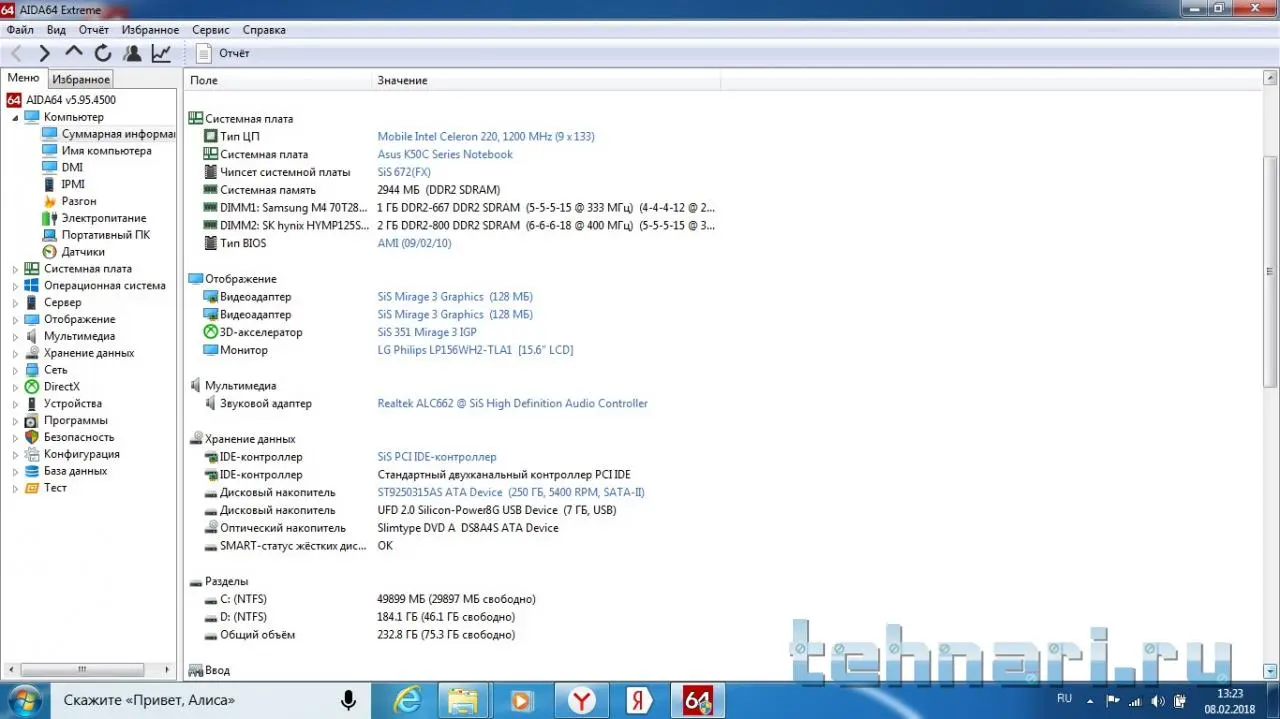The height and width of the screenshot is (719, 1280).
Task: Open ST9250315AS ATA Device link
Action: coord(511,492)
